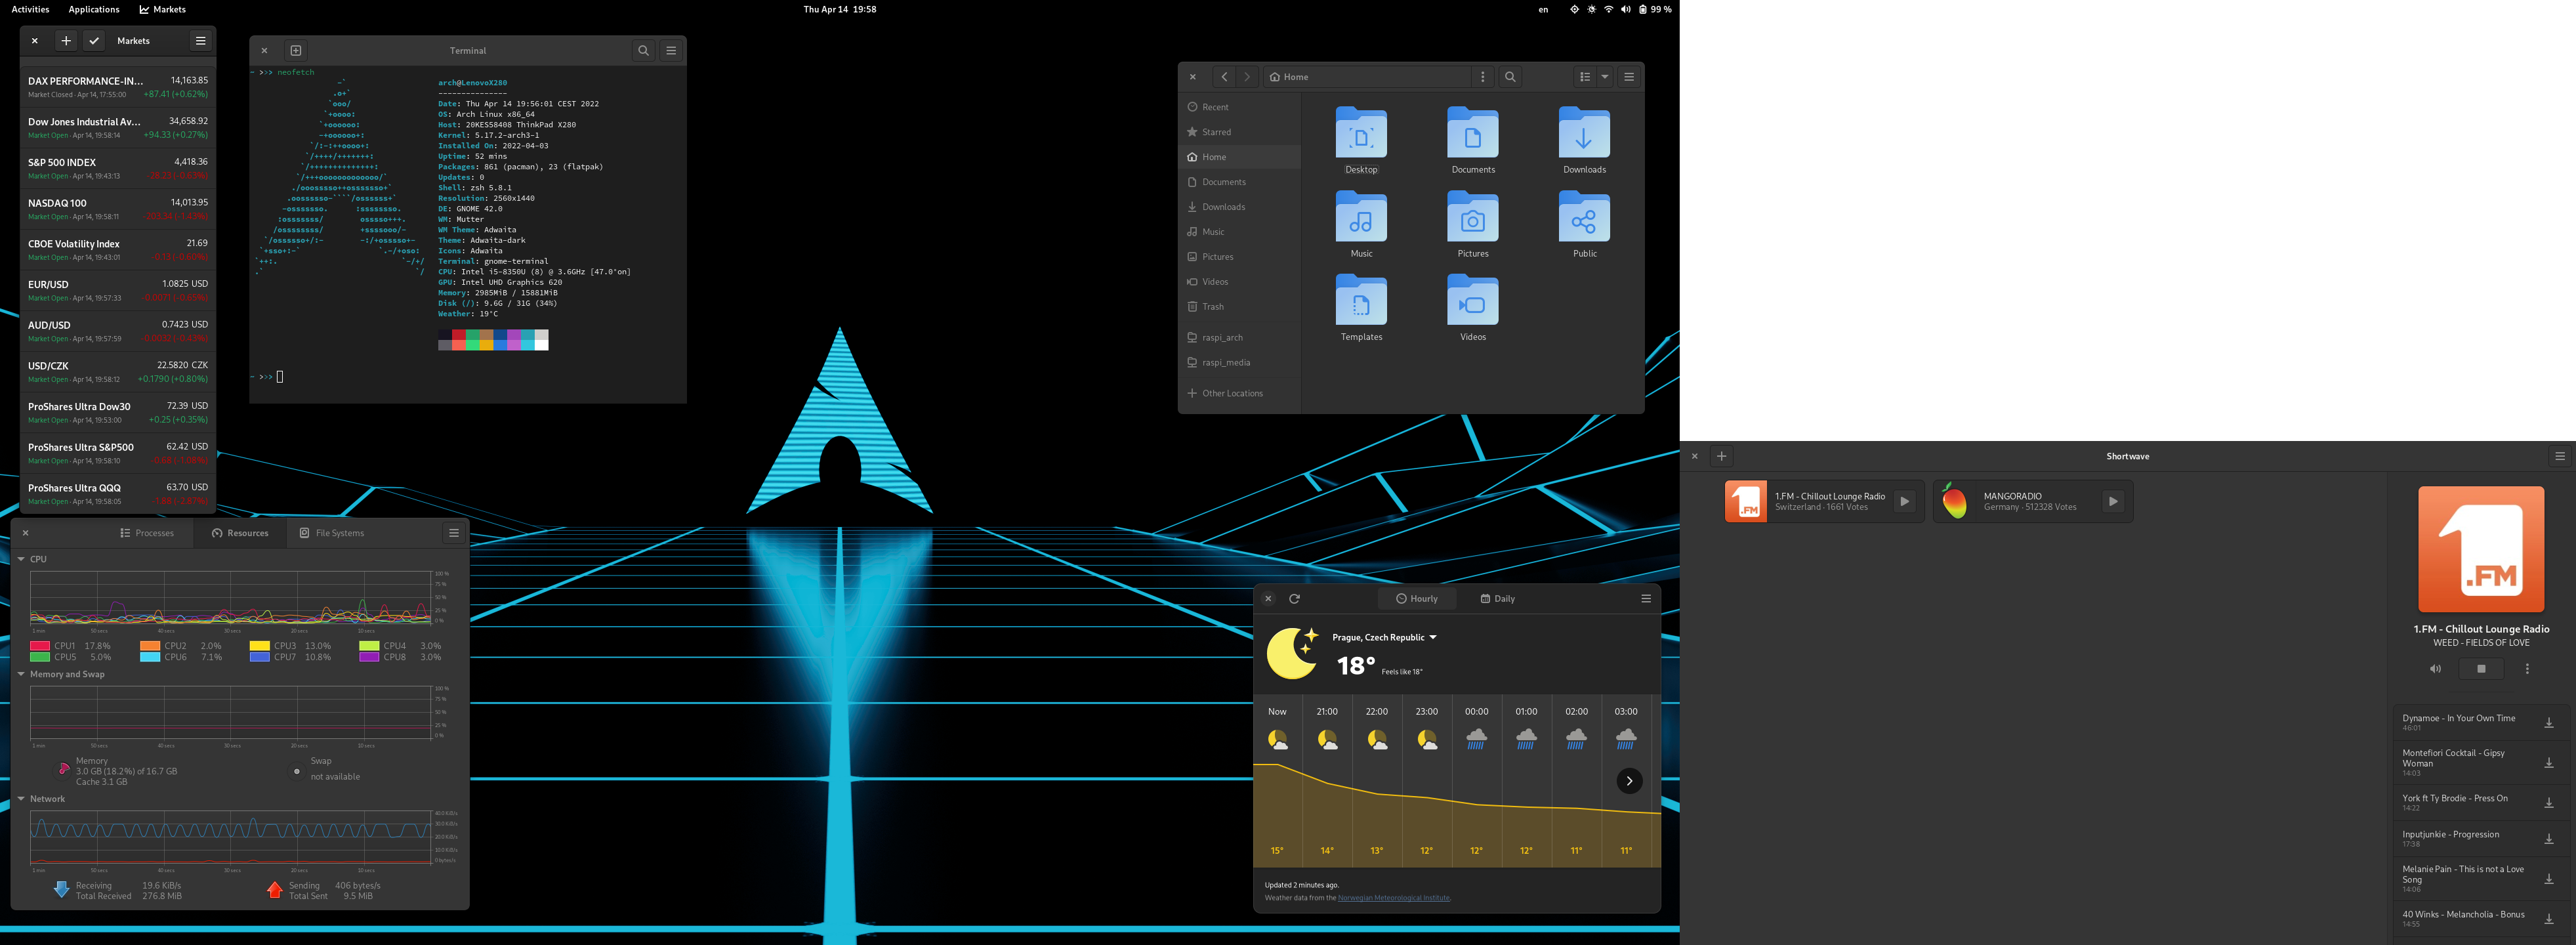Open the Markets hamburger menu
The image size is (2576, 945).
coord(200,41)
